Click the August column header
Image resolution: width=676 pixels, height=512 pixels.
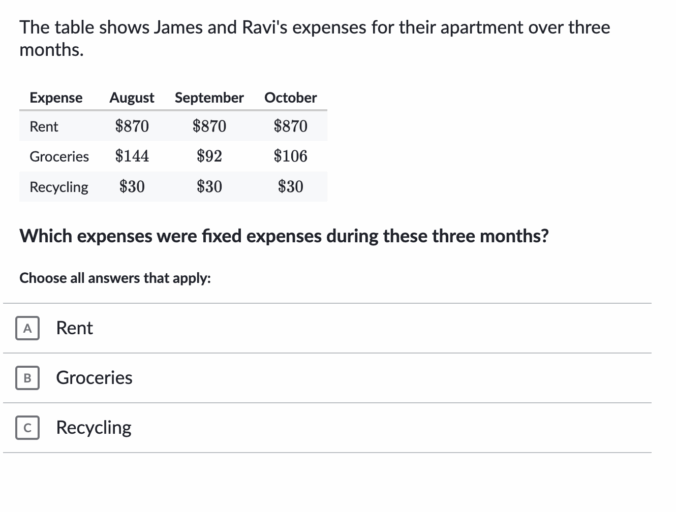pos(131,98)
